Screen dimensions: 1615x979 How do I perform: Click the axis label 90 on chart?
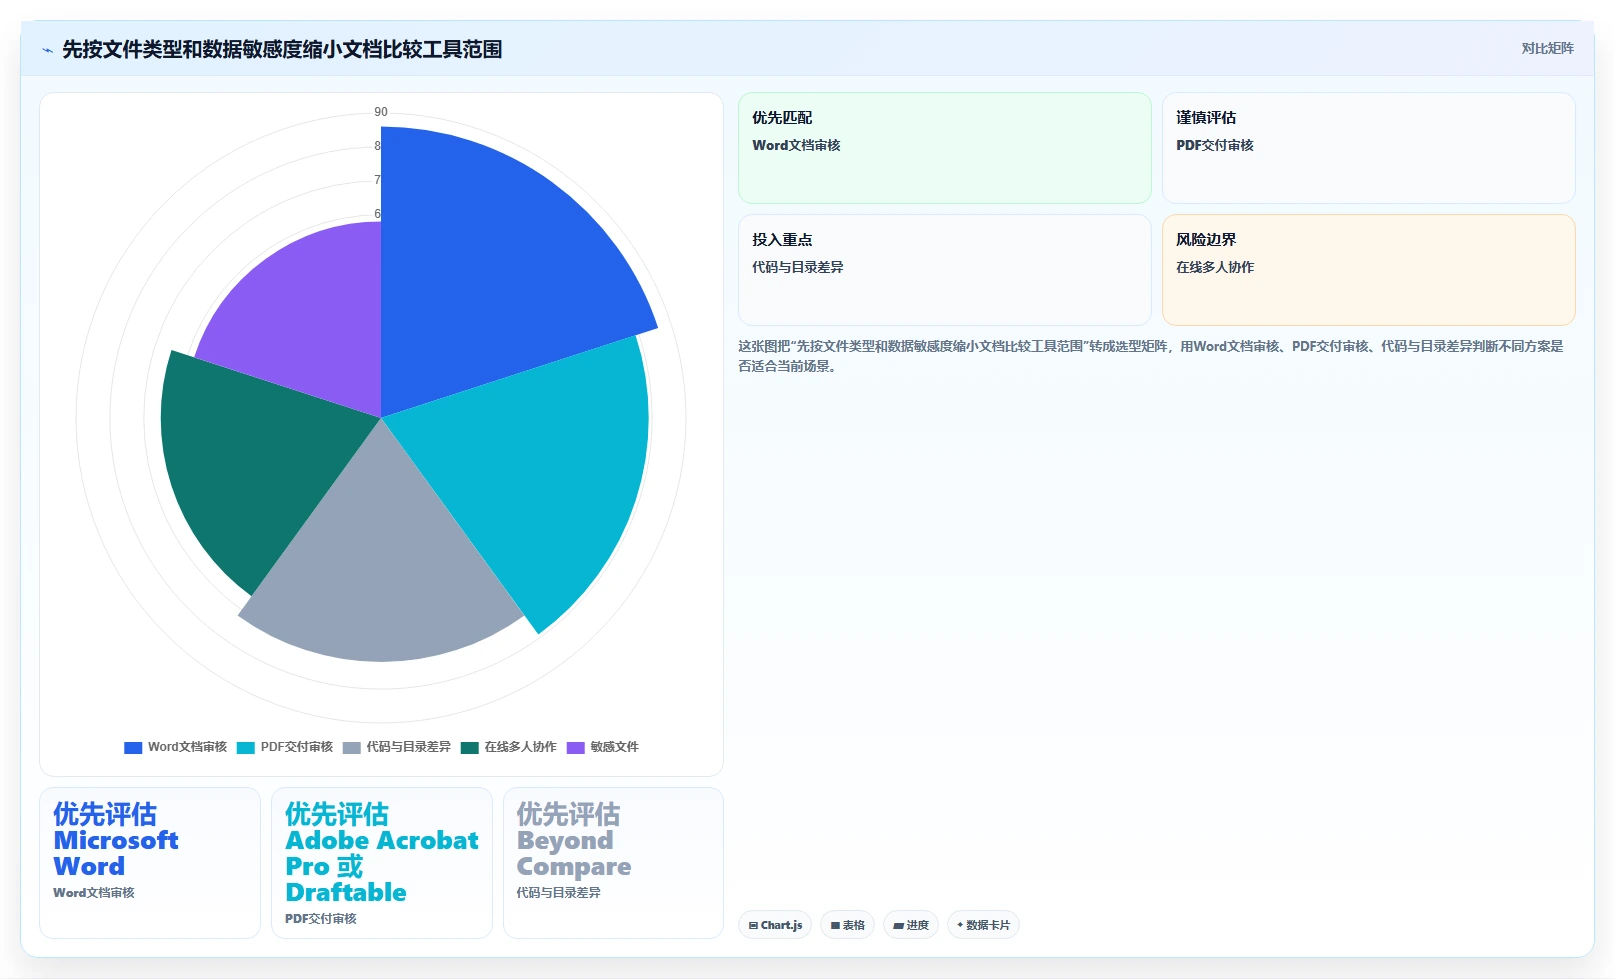(x=381, y=112)
